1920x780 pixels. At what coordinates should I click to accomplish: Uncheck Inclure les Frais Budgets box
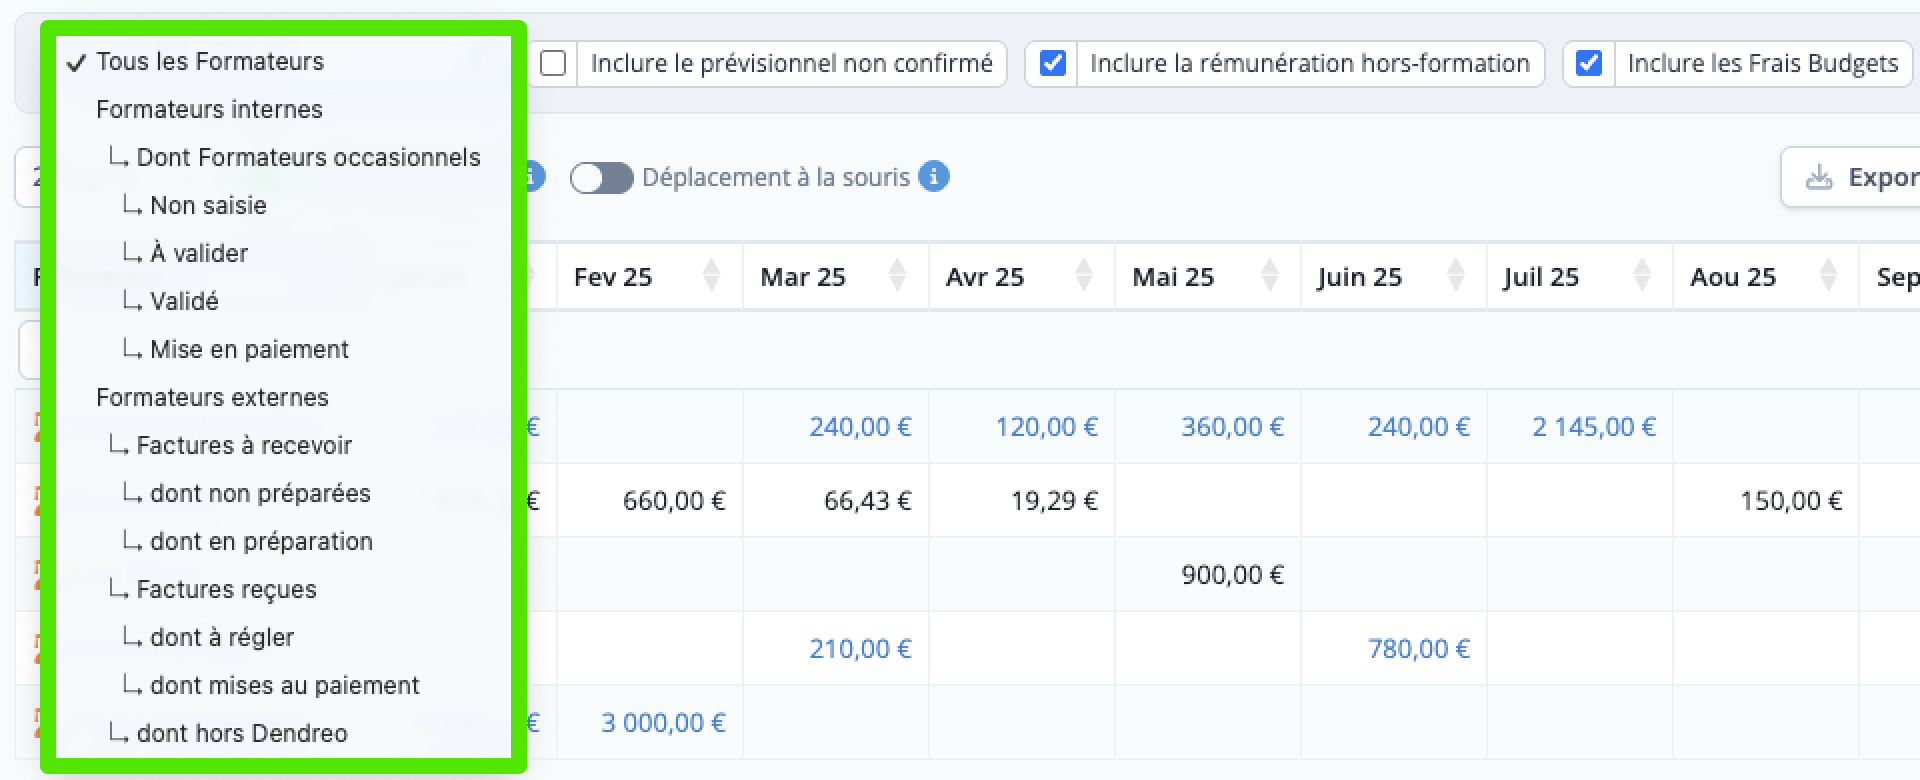1589,63
